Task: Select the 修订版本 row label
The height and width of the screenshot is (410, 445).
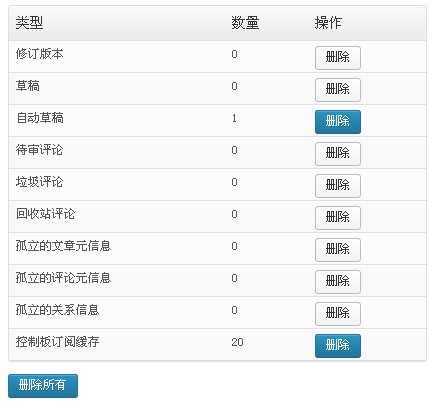Action: tap(40, 54)
